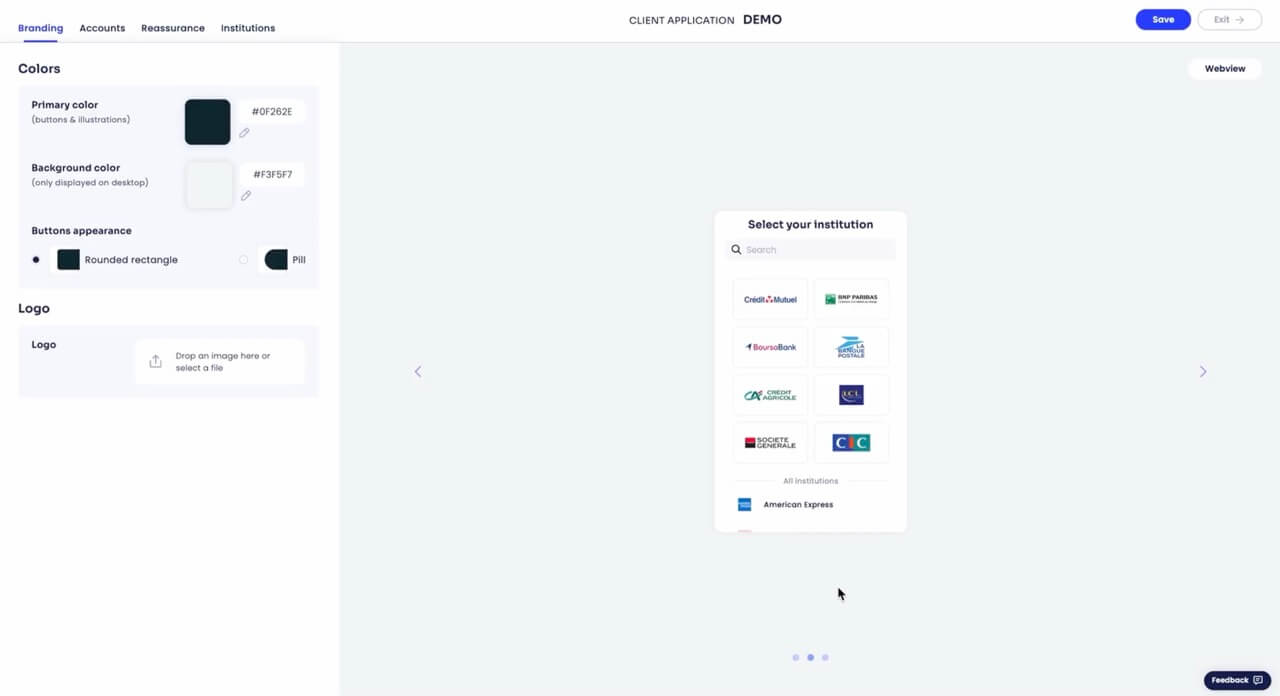Screen dimensions: 1280x696
Task: Select Pill buttons appearance radio
Action: (244, 260)
